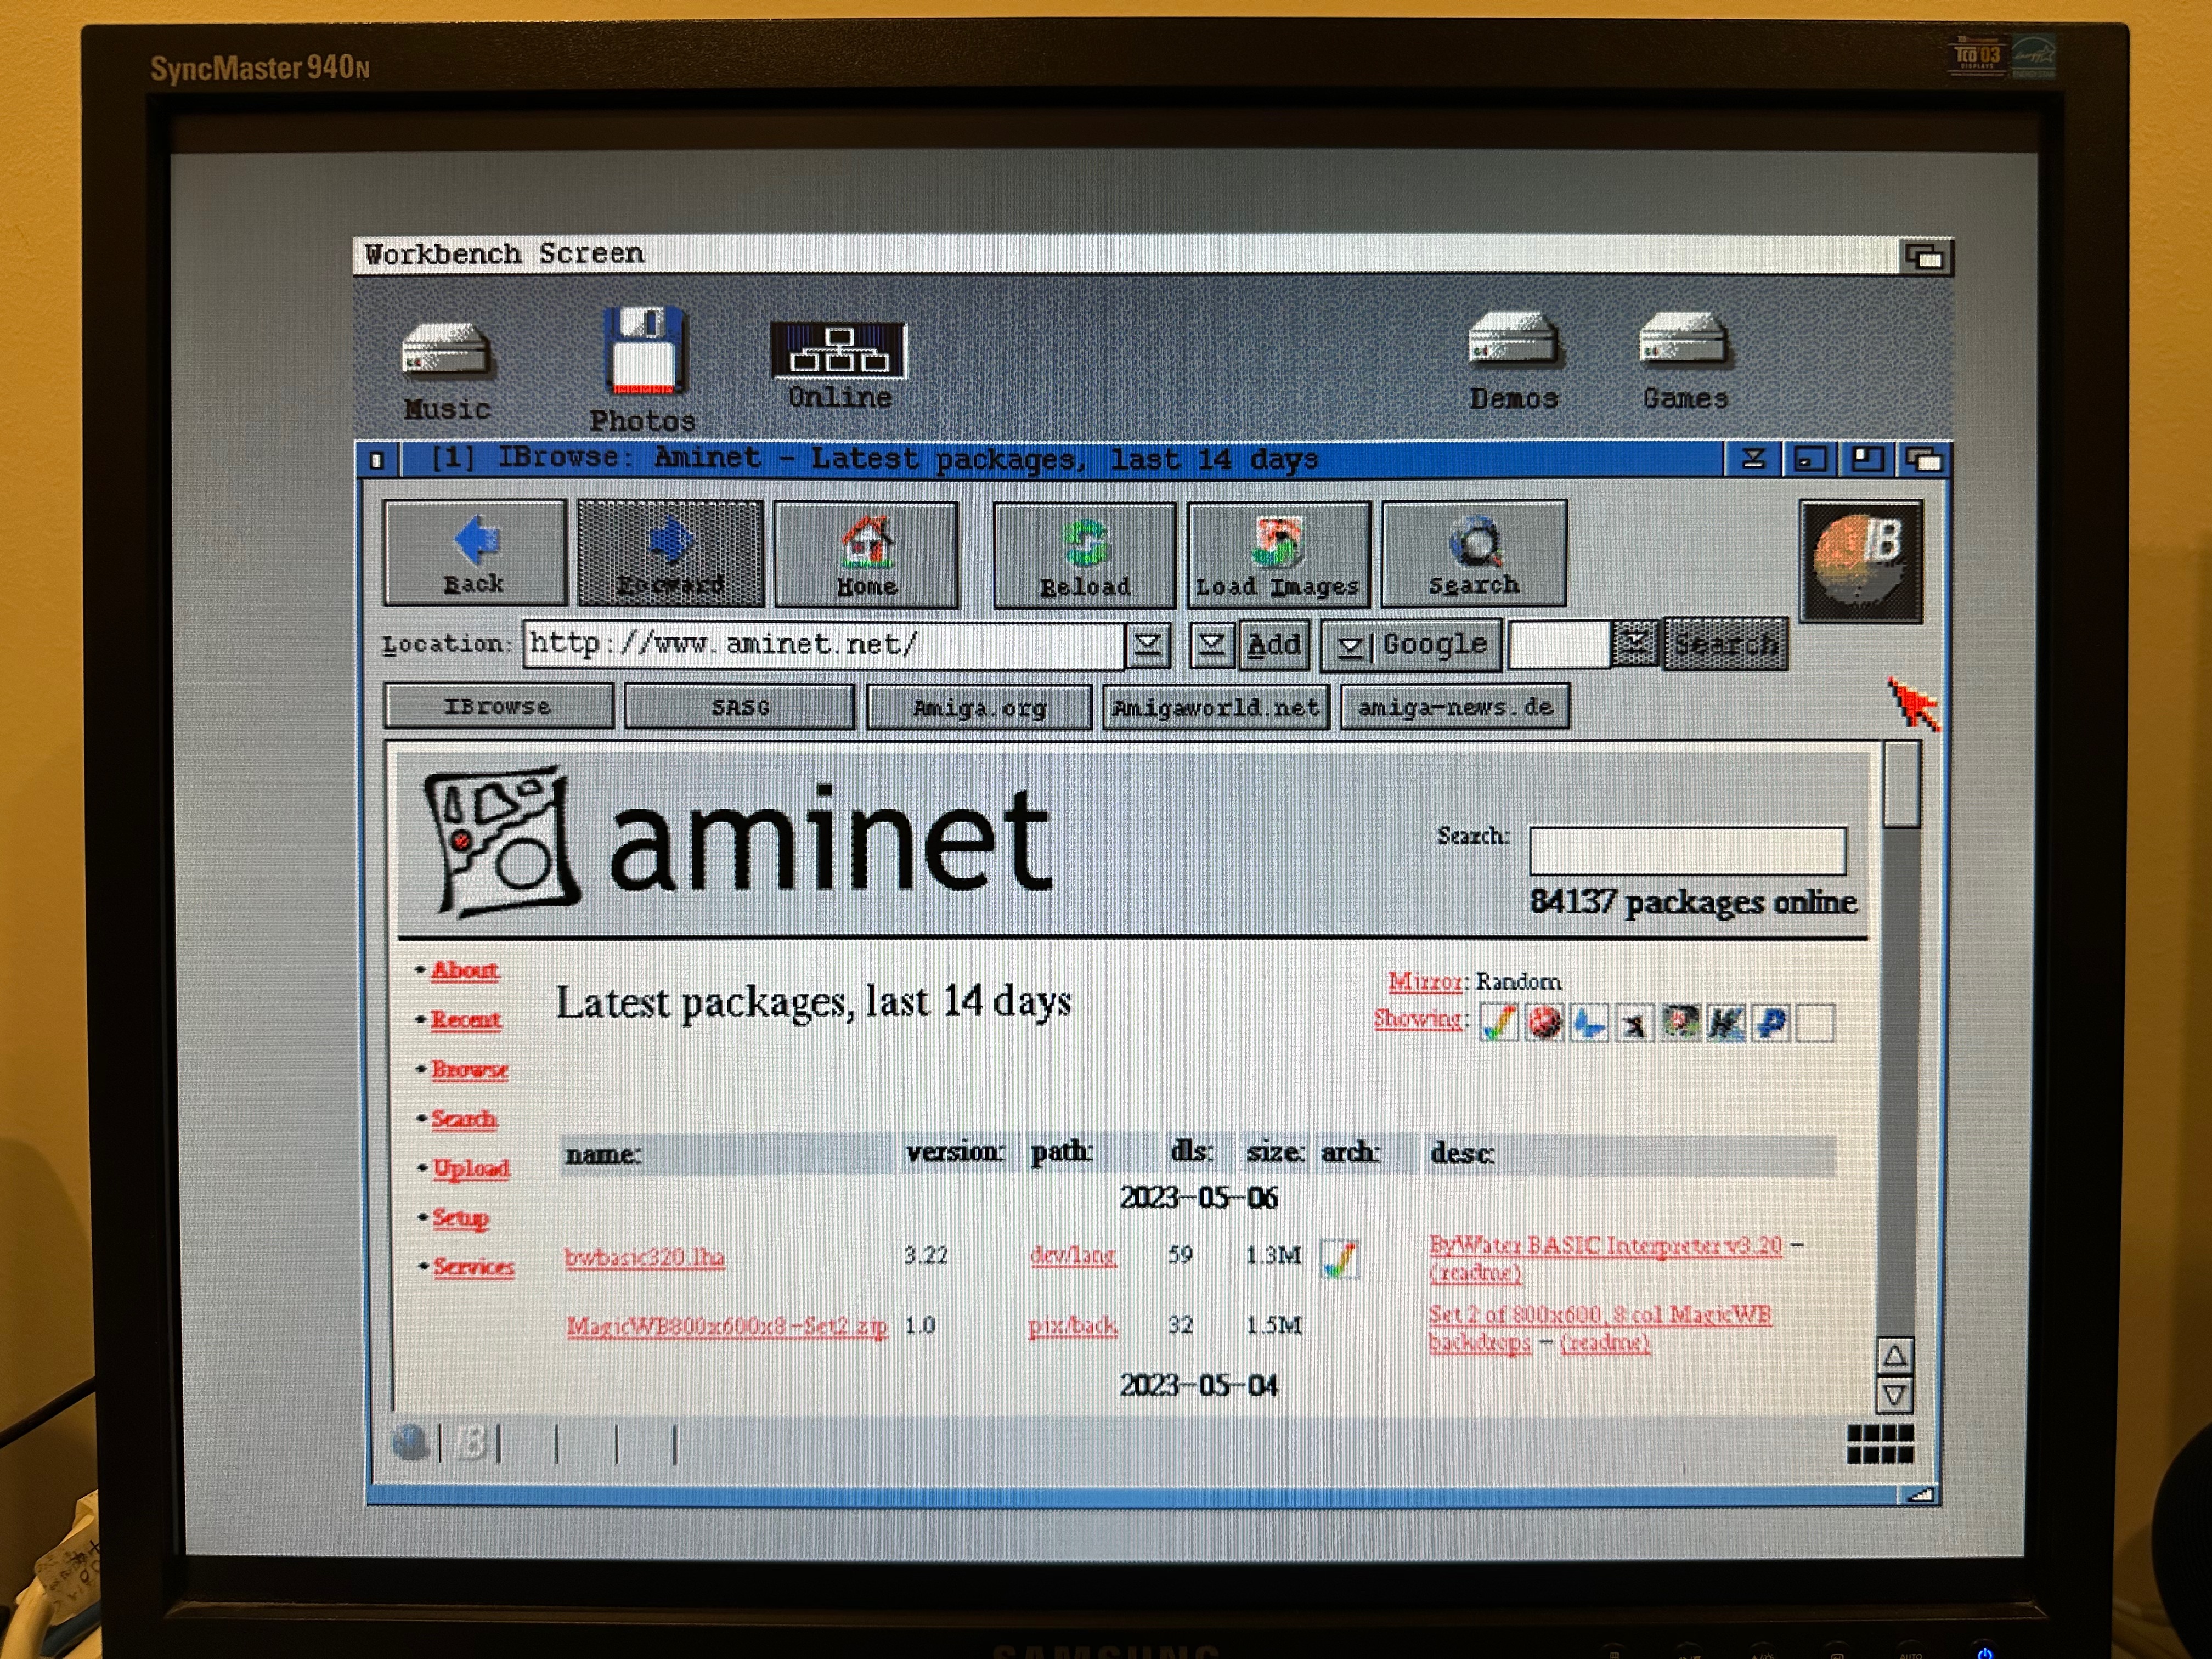Open the search field history dropdown

click(1635, 643)
